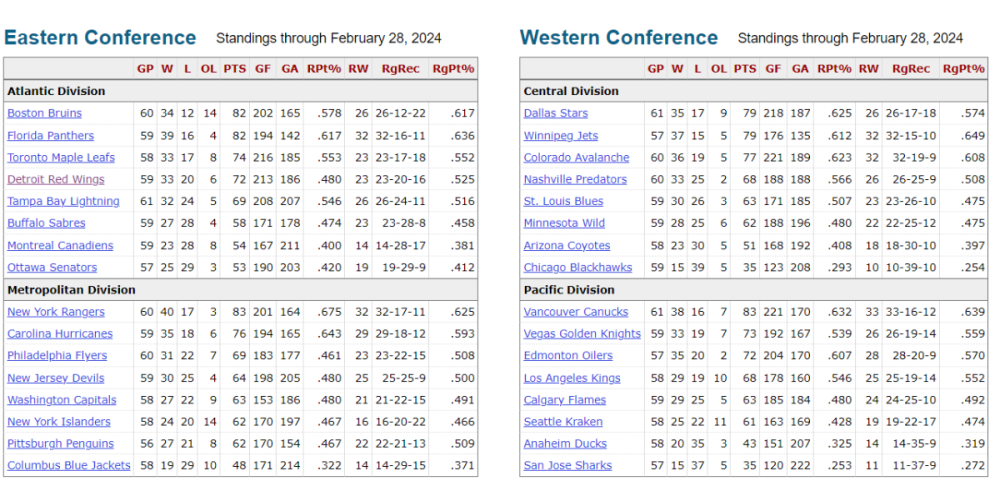Screen dimensions: 1000x491
Task: Open the Columbus Blue Jackets link
Action: (x=68, y=466)
